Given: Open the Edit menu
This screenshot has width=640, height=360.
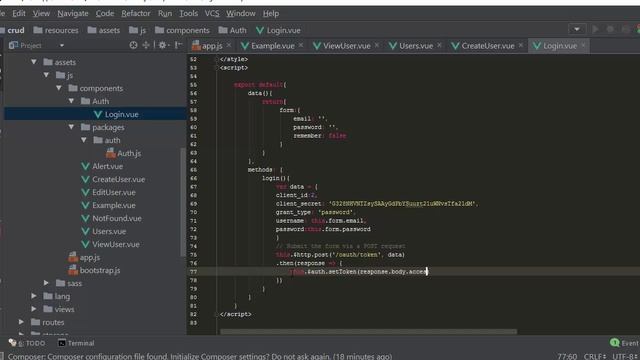Looking at the screenshot, I should click(x=19, y=13).
